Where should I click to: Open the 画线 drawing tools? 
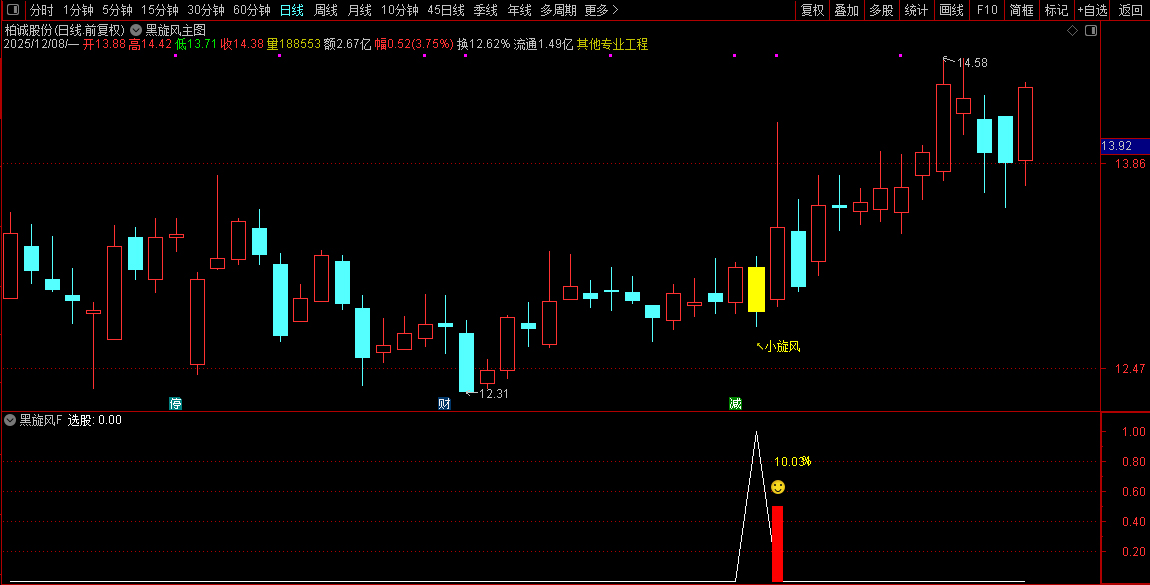pos(951,10)
